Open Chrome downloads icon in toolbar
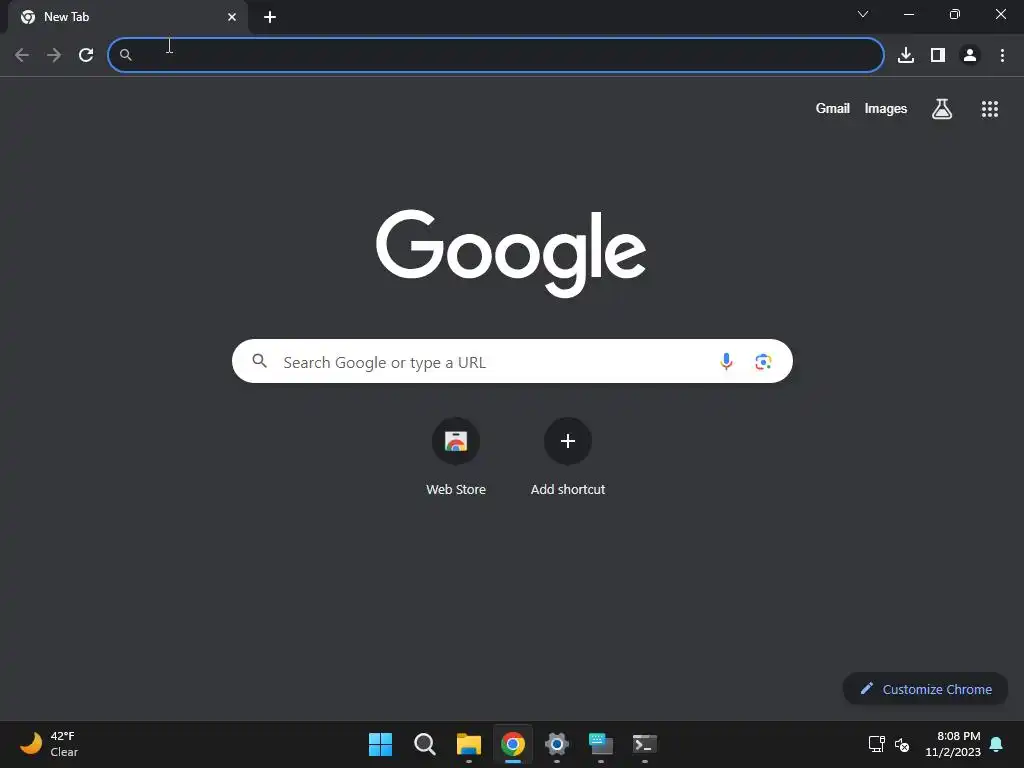 pos(905,55)
